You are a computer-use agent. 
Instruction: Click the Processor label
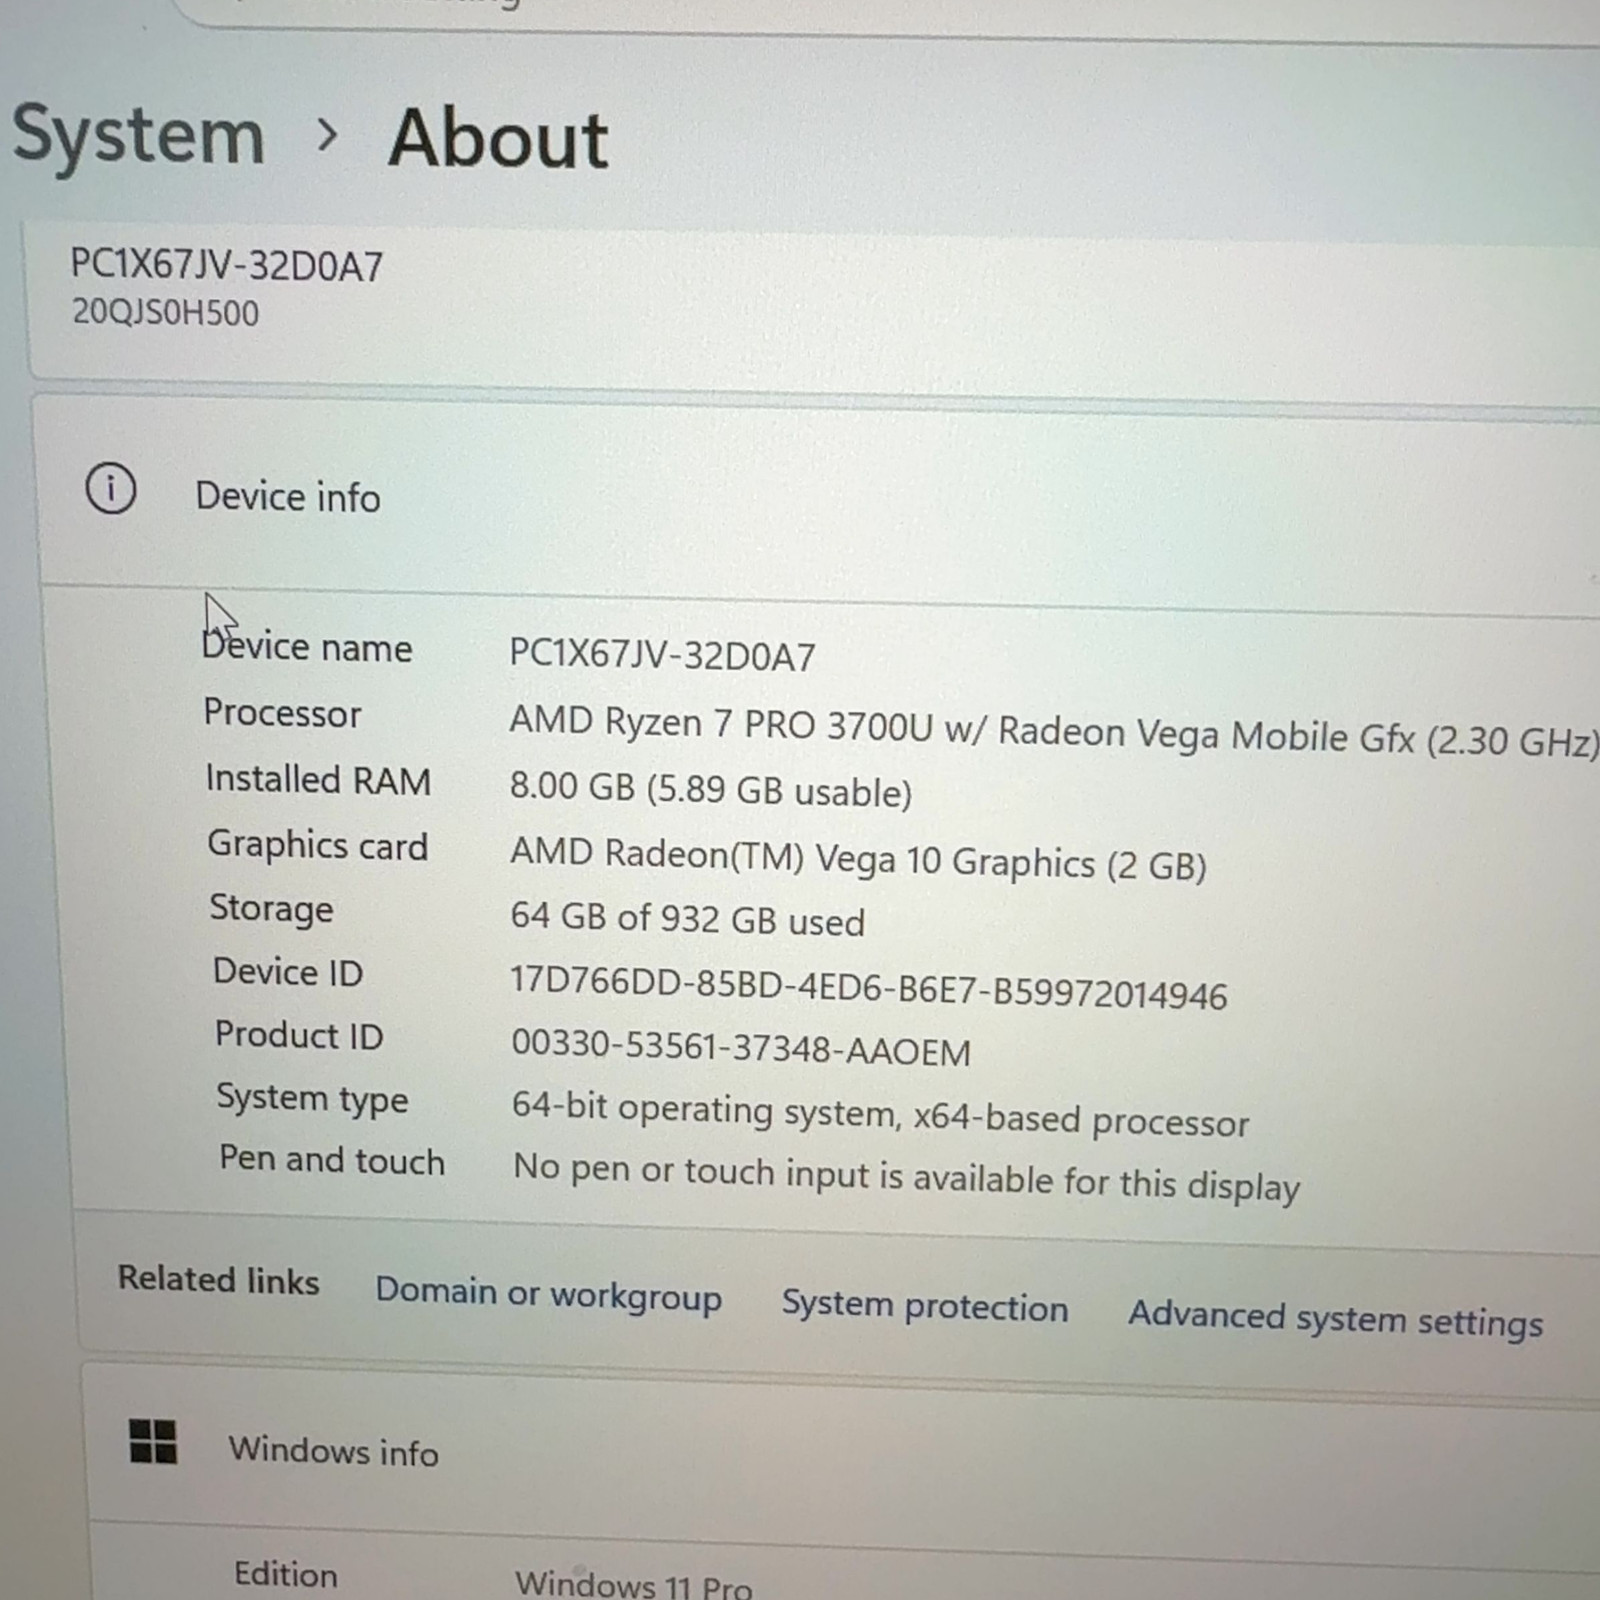coord(282,713)
